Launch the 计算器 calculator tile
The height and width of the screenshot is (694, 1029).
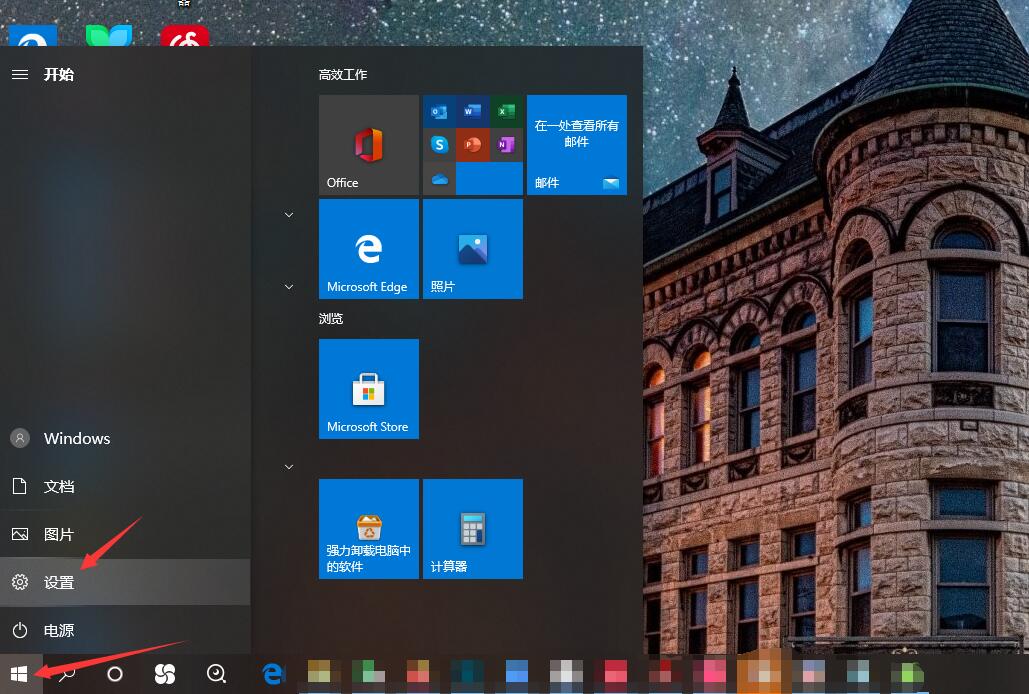(x=473, y=529)
